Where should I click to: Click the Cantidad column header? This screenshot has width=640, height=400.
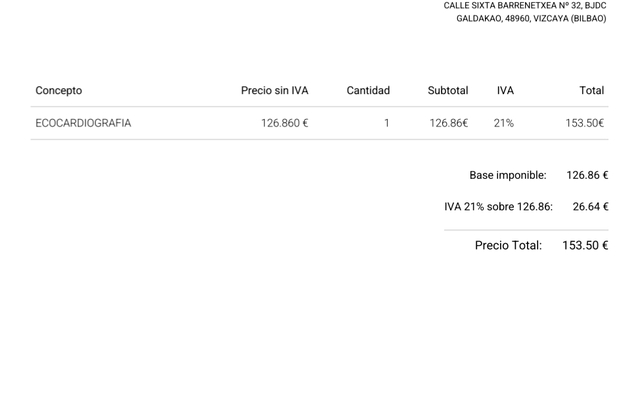(368, 91)
